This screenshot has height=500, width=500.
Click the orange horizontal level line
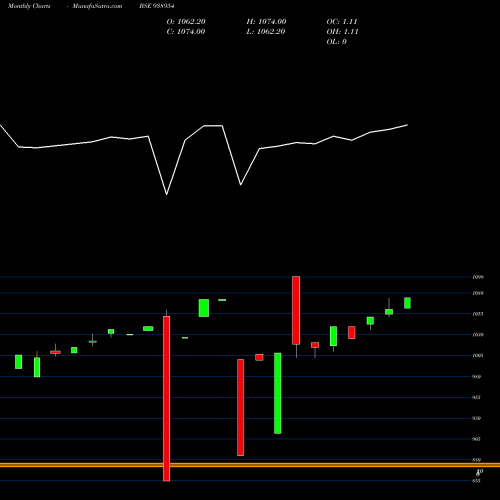pyautogui.click(x=250, y=465)
